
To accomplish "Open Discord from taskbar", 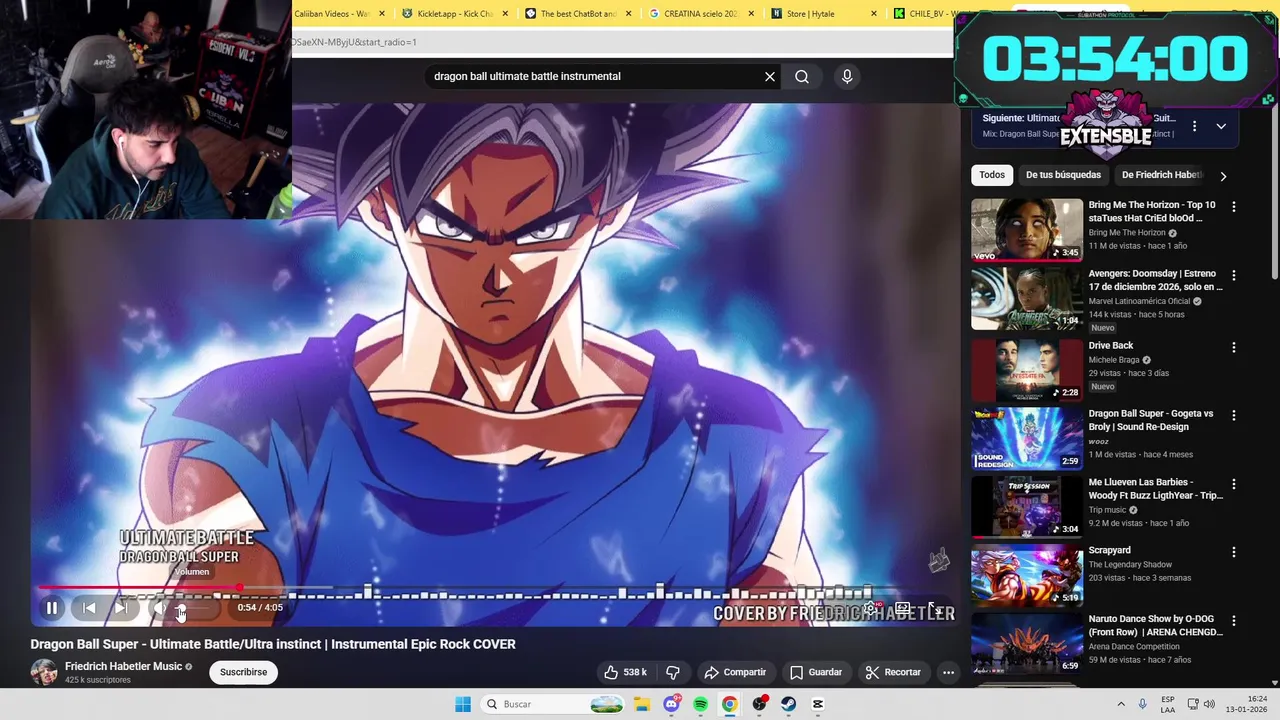I will pyautogui.click(x=671, y=704).
